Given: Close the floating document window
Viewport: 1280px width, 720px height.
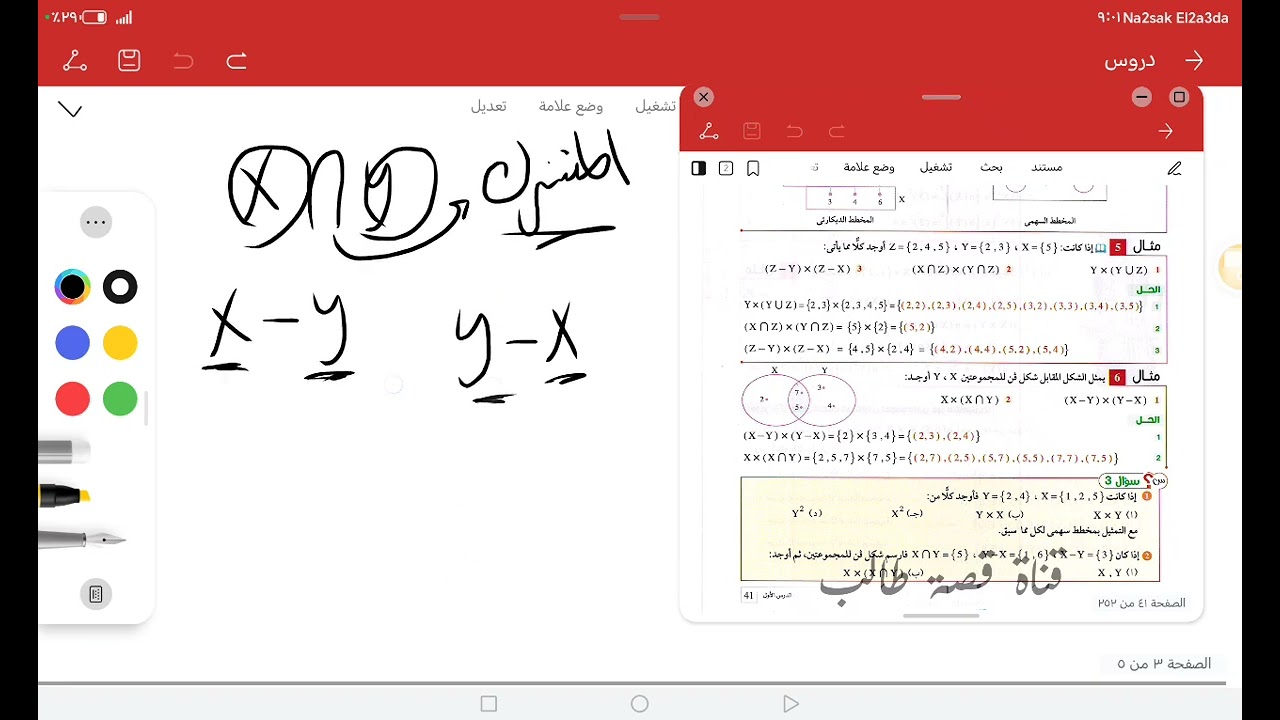Looking at the screenshot, I should pos(704,97).
